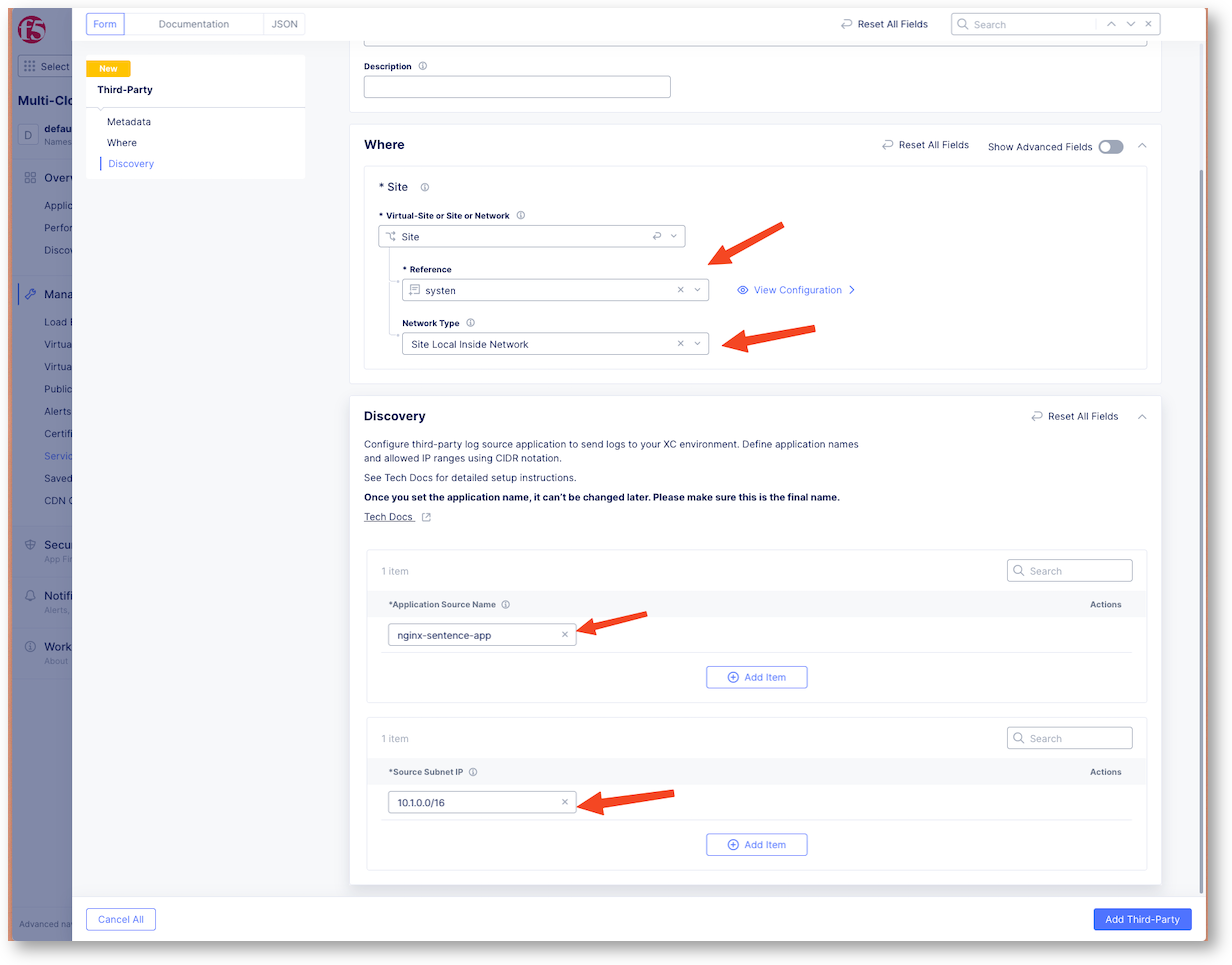This screenshot has width=1232, height=965.
Task: Click the swap icon inside the Site dropdown
Action: [x=657, y=237]
